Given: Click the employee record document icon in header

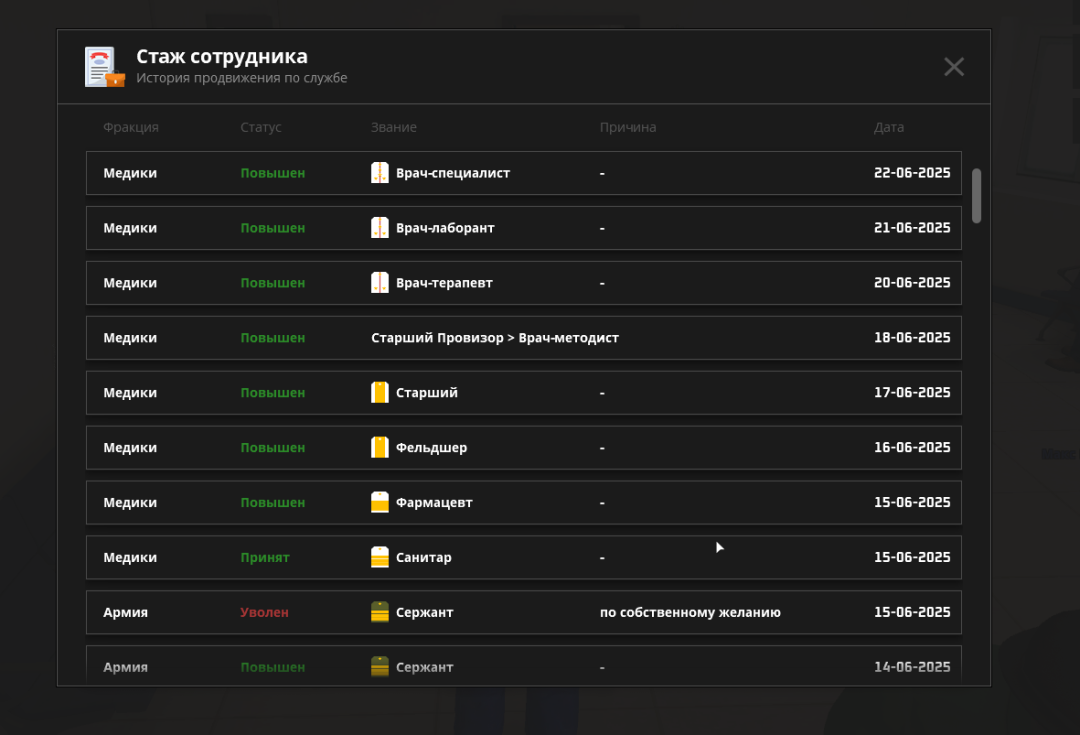Looking at the screenshot, I should point(104,67).
